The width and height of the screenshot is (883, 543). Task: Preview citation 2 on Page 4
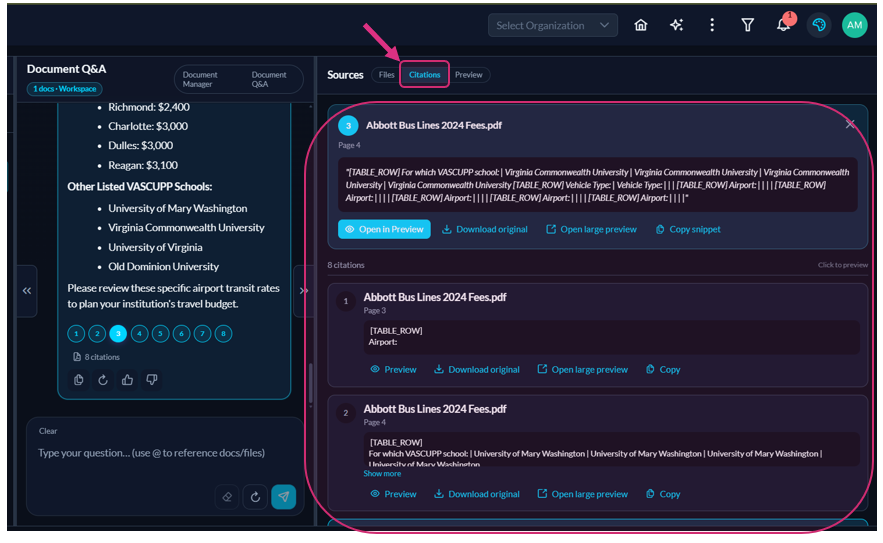pyautogui.click(x=393, y=494)
